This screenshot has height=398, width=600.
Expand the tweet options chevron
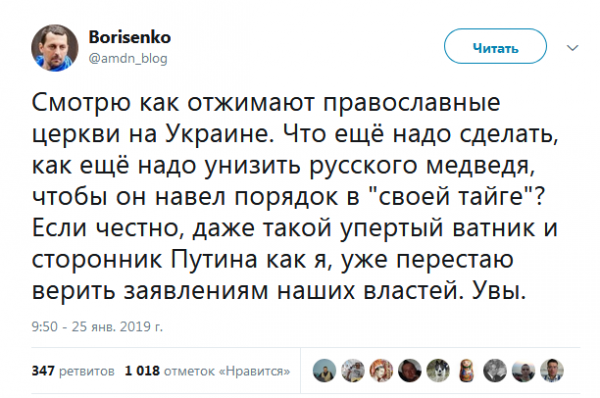point(572,48)
